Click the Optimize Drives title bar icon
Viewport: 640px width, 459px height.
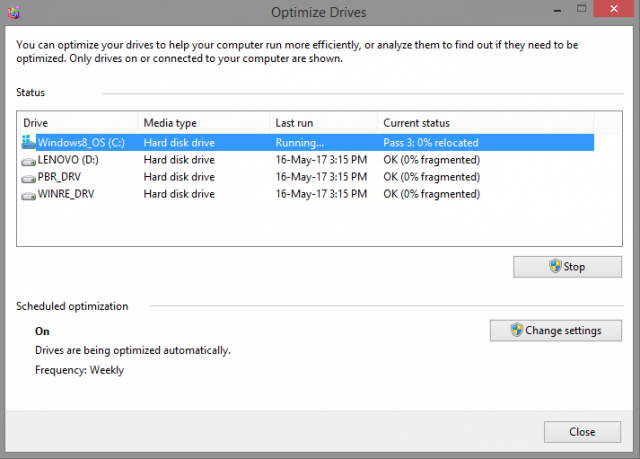(x=14, y=12)
